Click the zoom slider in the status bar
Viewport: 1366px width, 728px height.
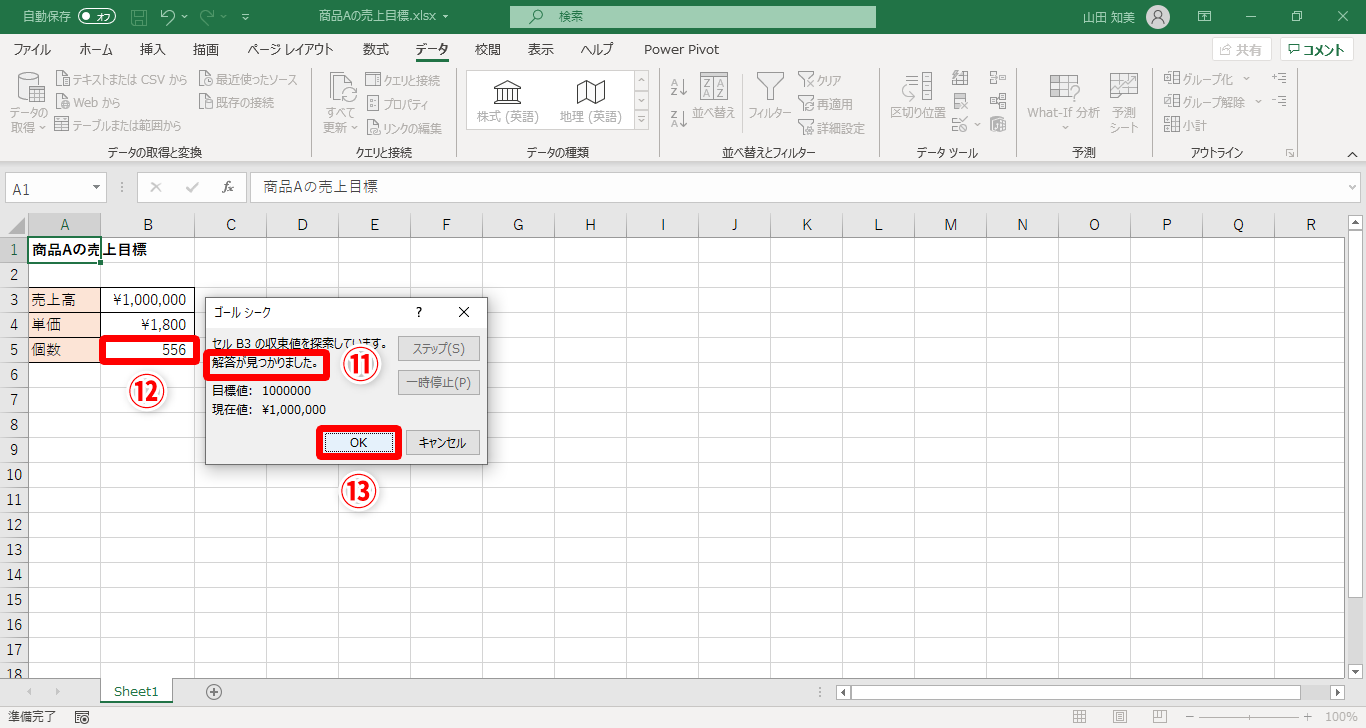click(1248, 717)
